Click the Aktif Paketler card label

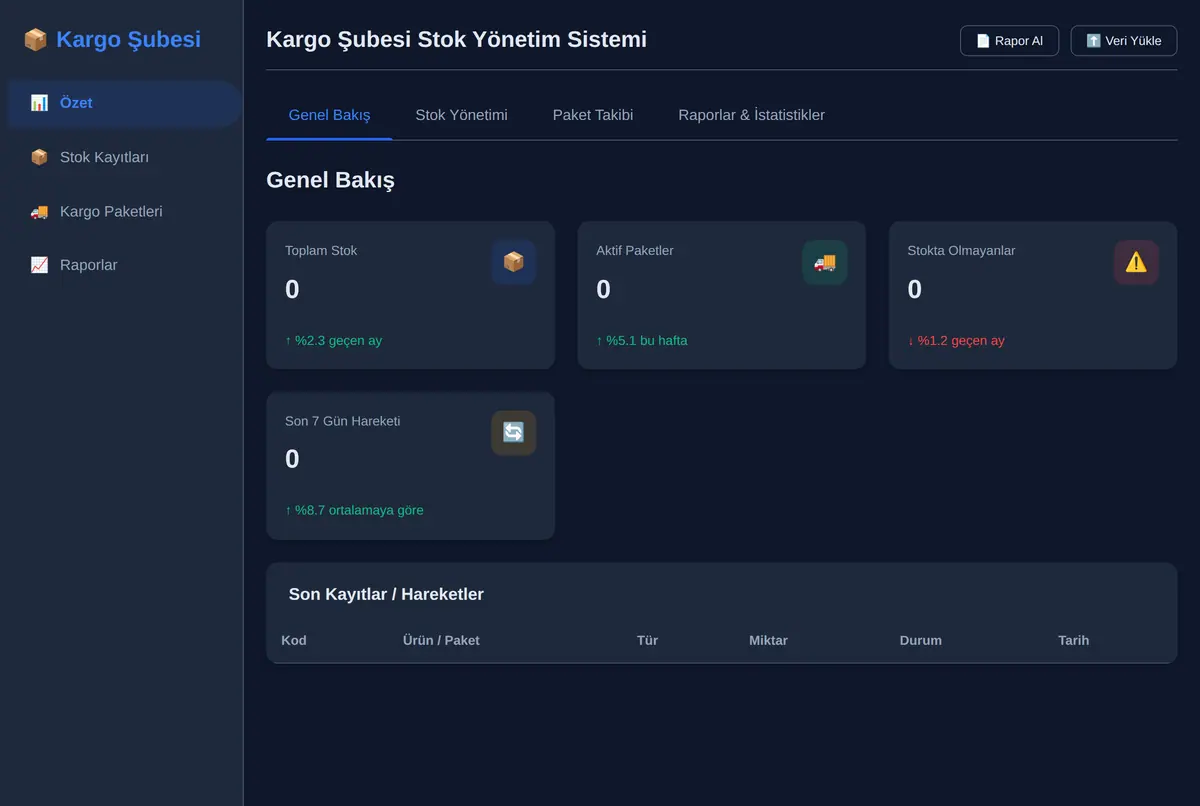[x=635, y=251]
